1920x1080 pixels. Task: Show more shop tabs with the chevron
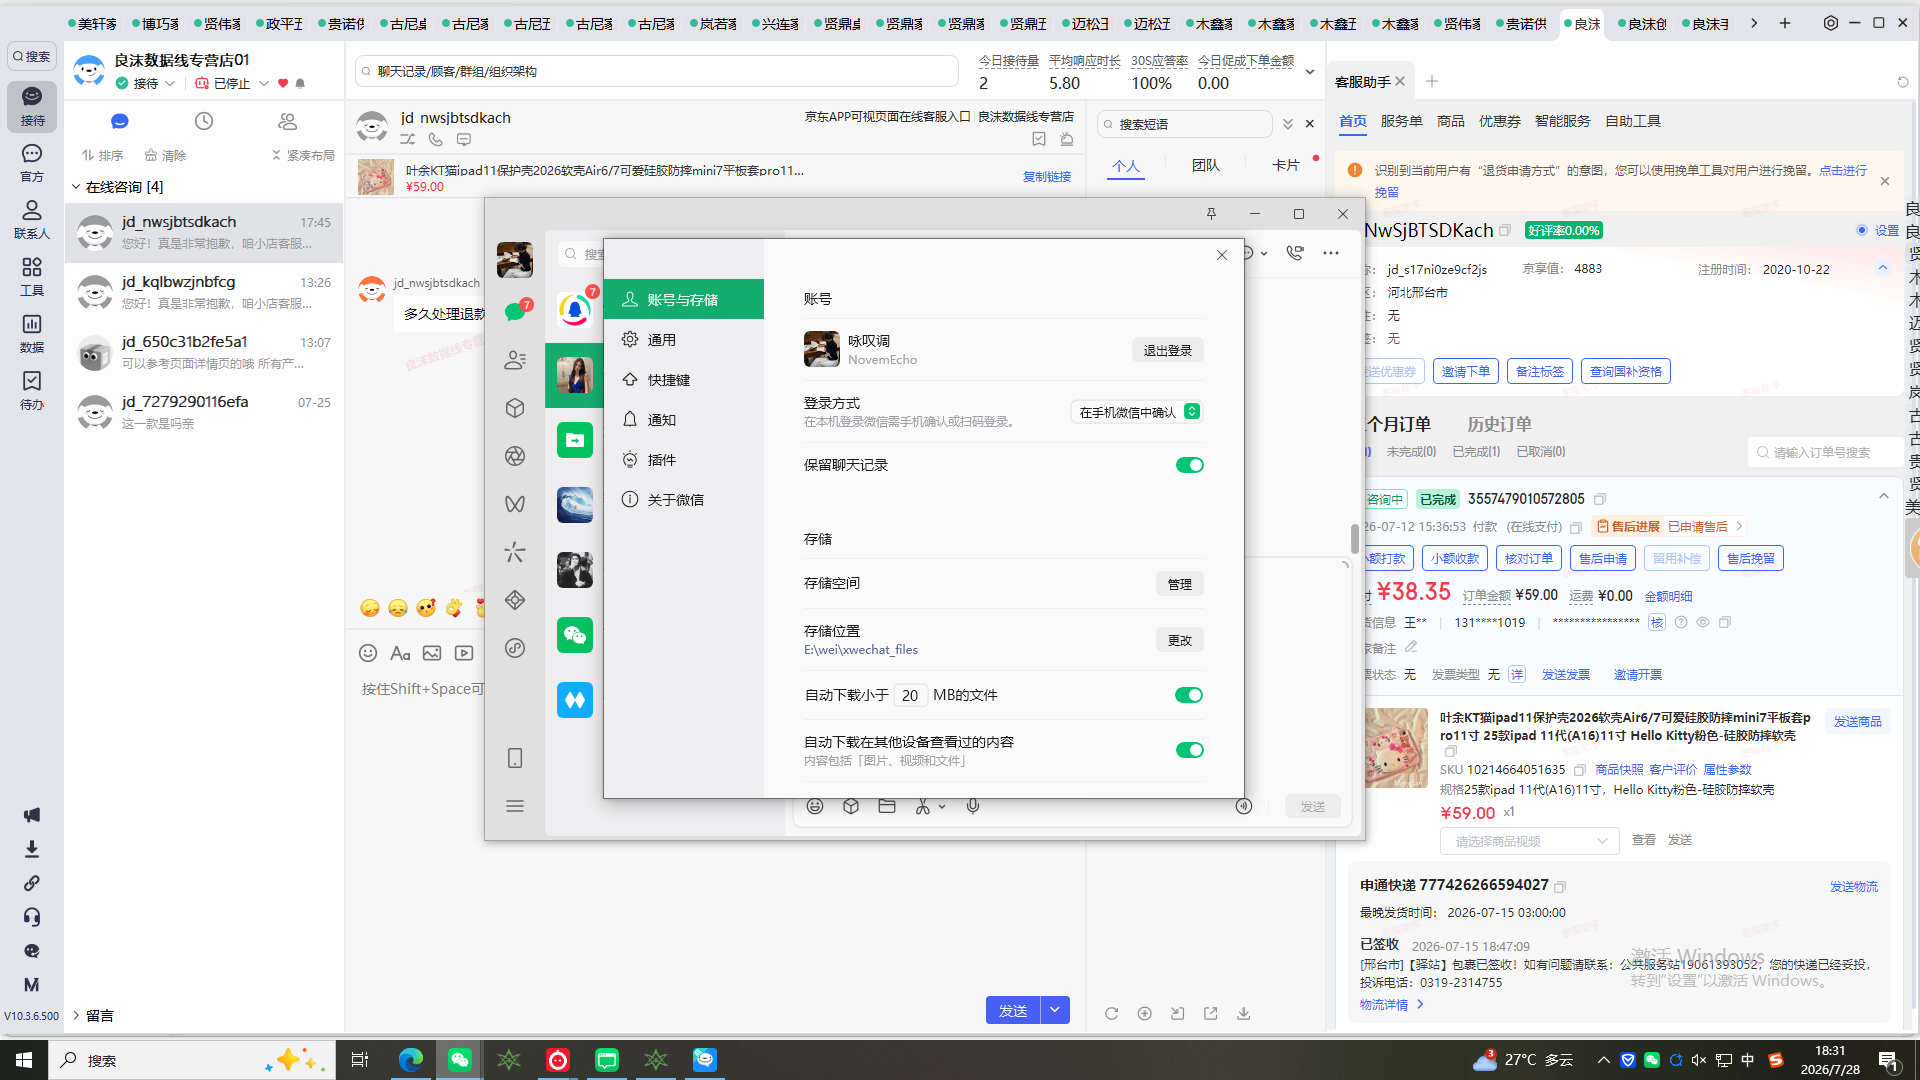[x=1754, y=23]
